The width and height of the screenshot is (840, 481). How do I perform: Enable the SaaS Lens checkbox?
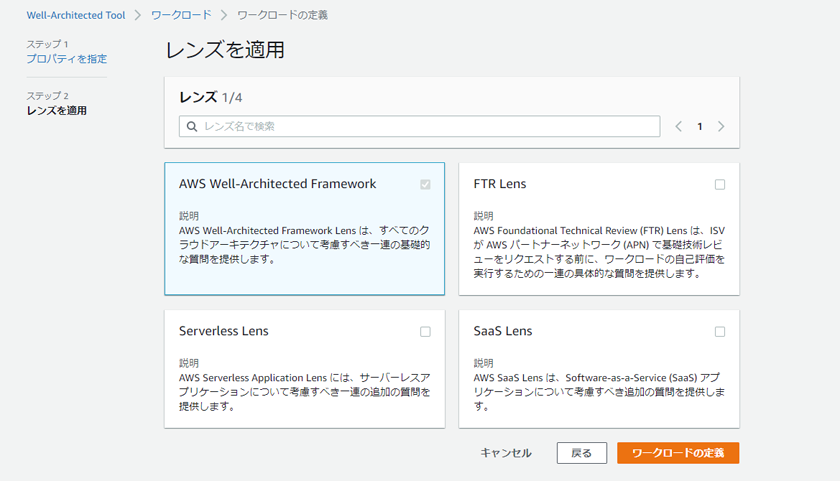[x=720, y=332]
